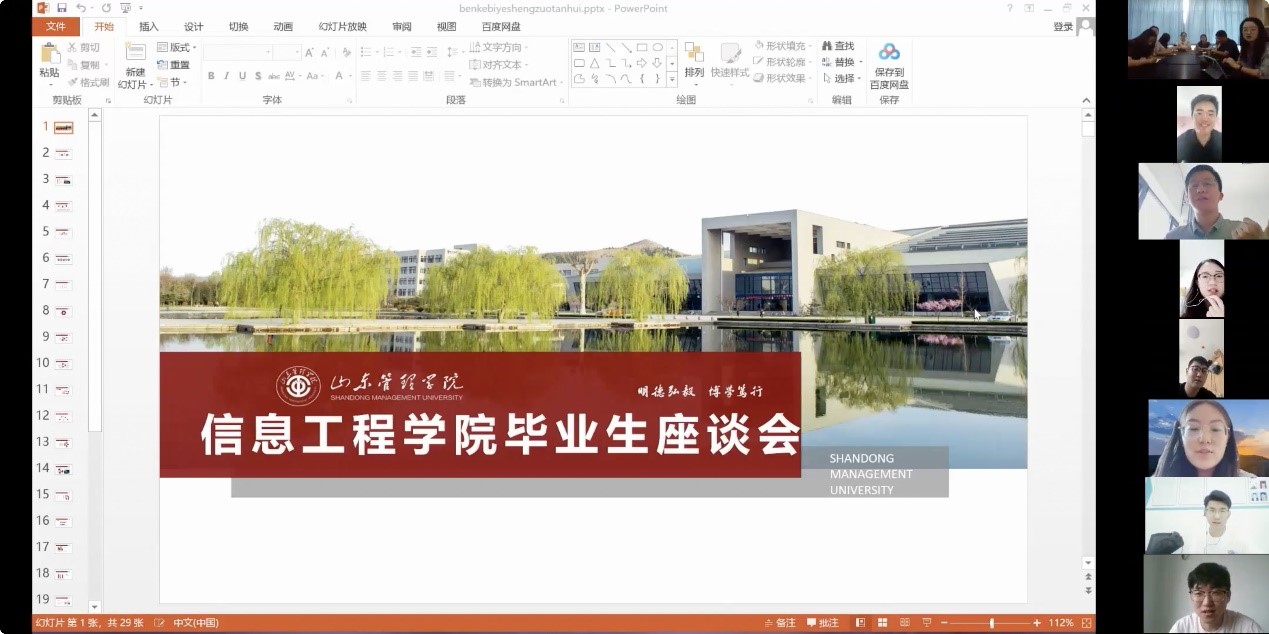Click the 重置 reset slide button

coord(174,65)
